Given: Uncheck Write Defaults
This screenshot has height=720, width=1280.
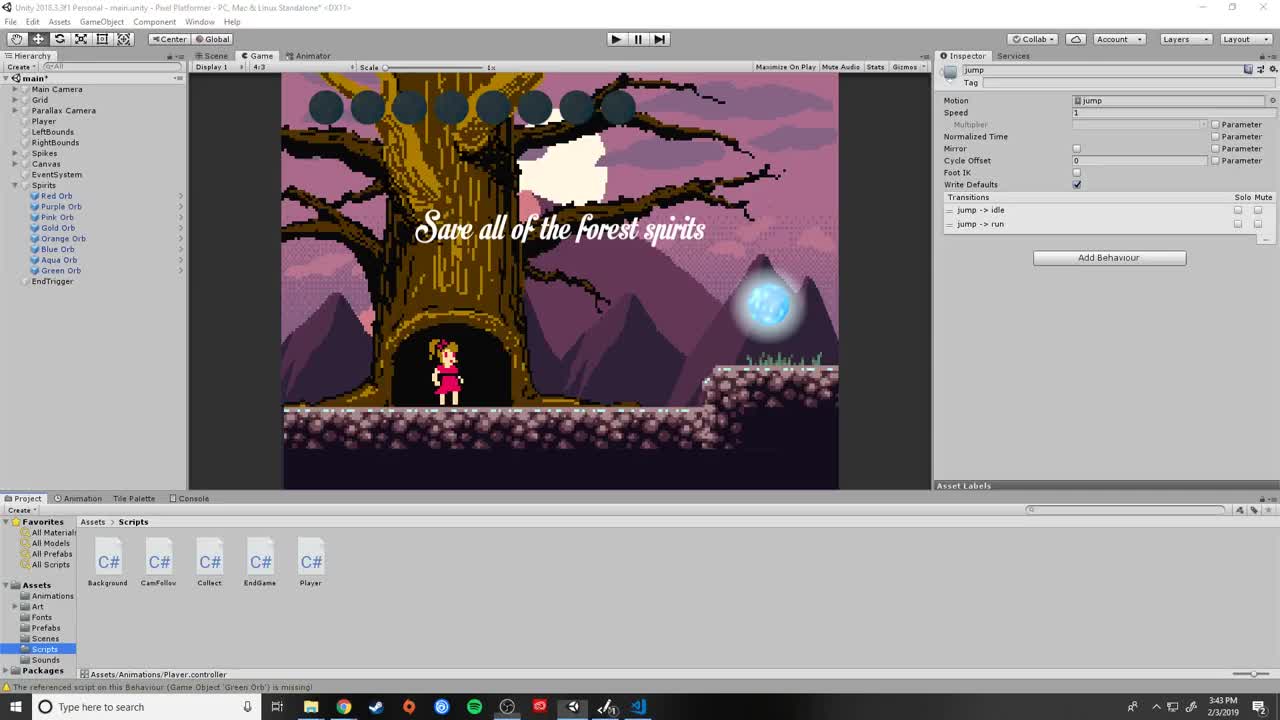Looking at the screenshot, I should point(1077,184).
